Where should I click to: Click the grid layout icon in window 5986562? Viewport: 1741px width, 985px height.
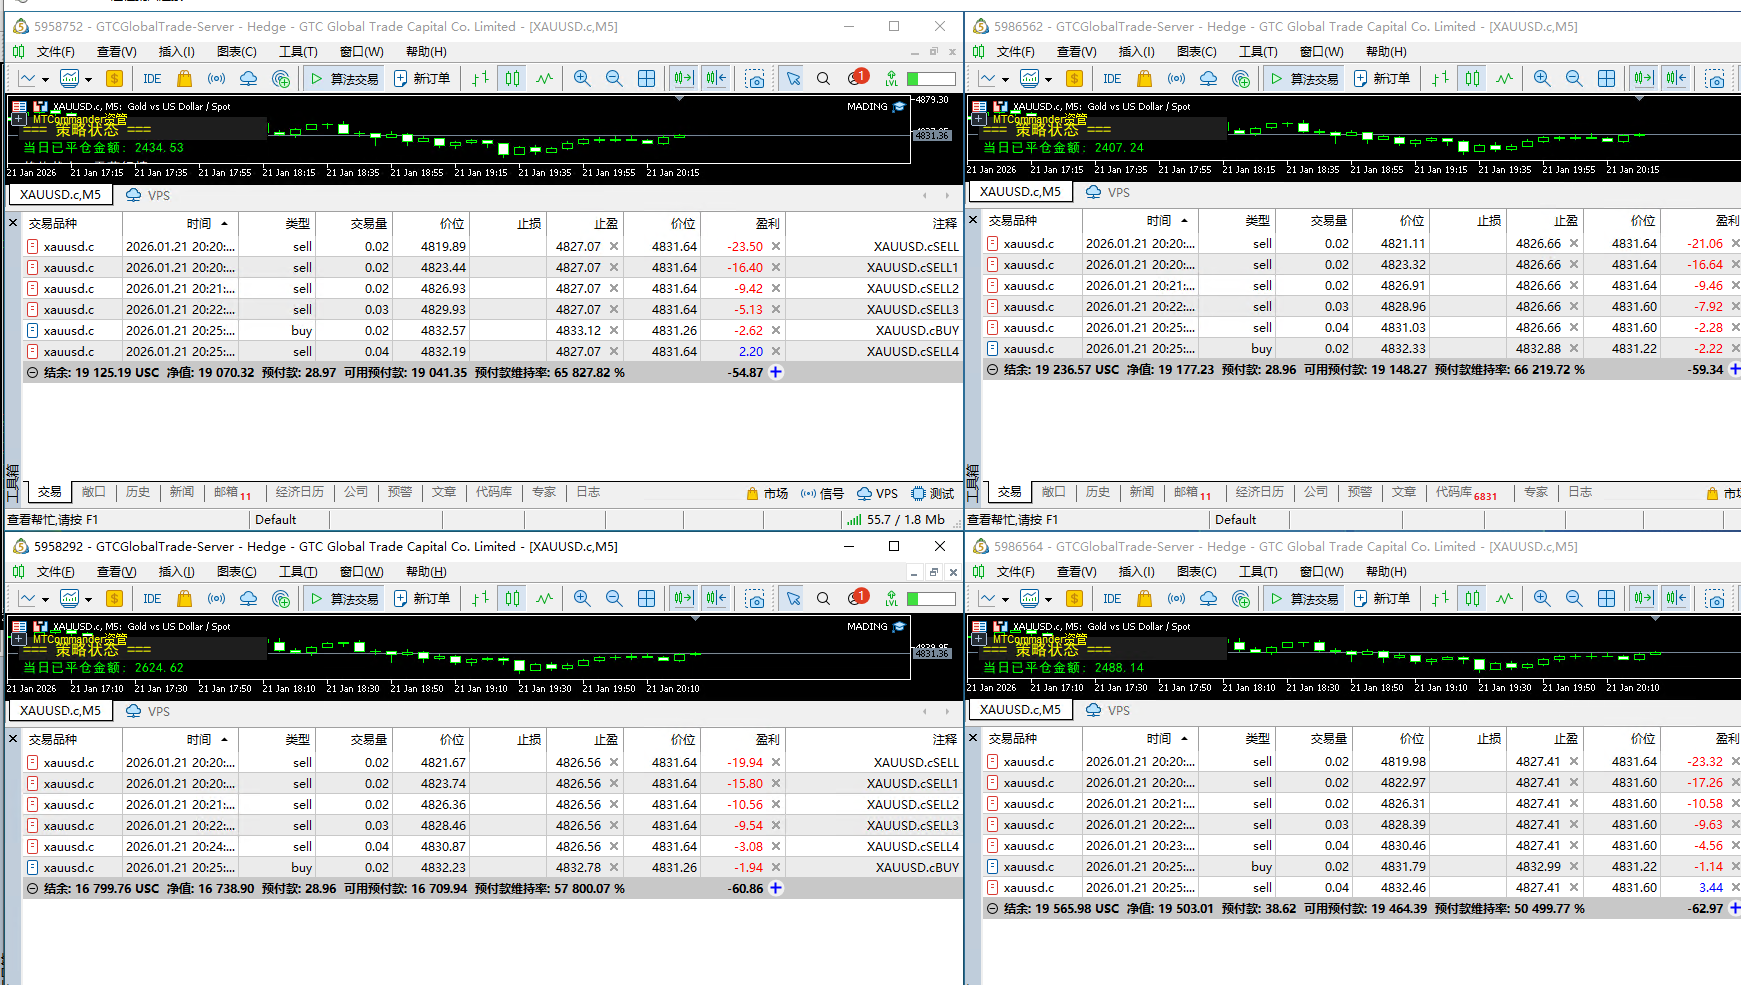(1606, 79)
